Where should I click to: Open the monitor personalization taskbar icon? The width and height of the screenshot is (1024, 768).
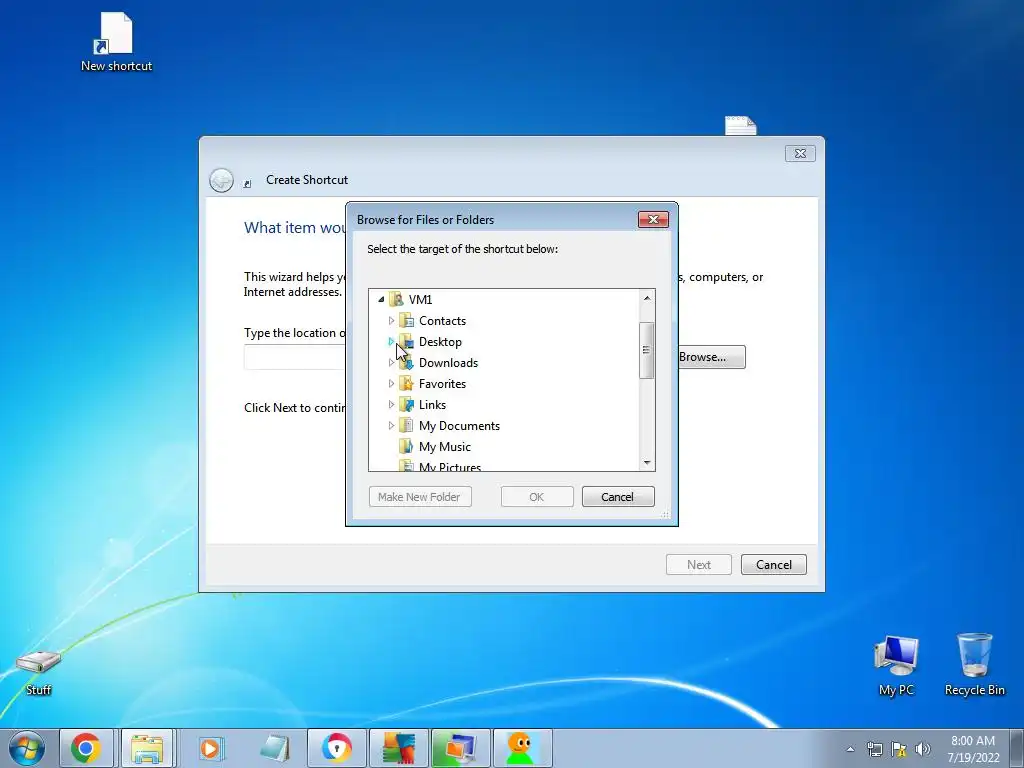[460, 748]
